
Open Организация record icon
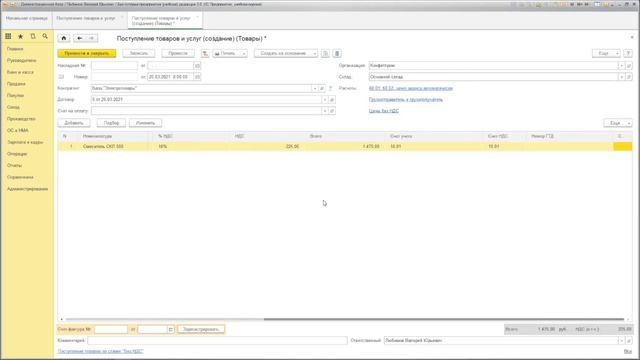pyautogui.click(x=629, y=66)
